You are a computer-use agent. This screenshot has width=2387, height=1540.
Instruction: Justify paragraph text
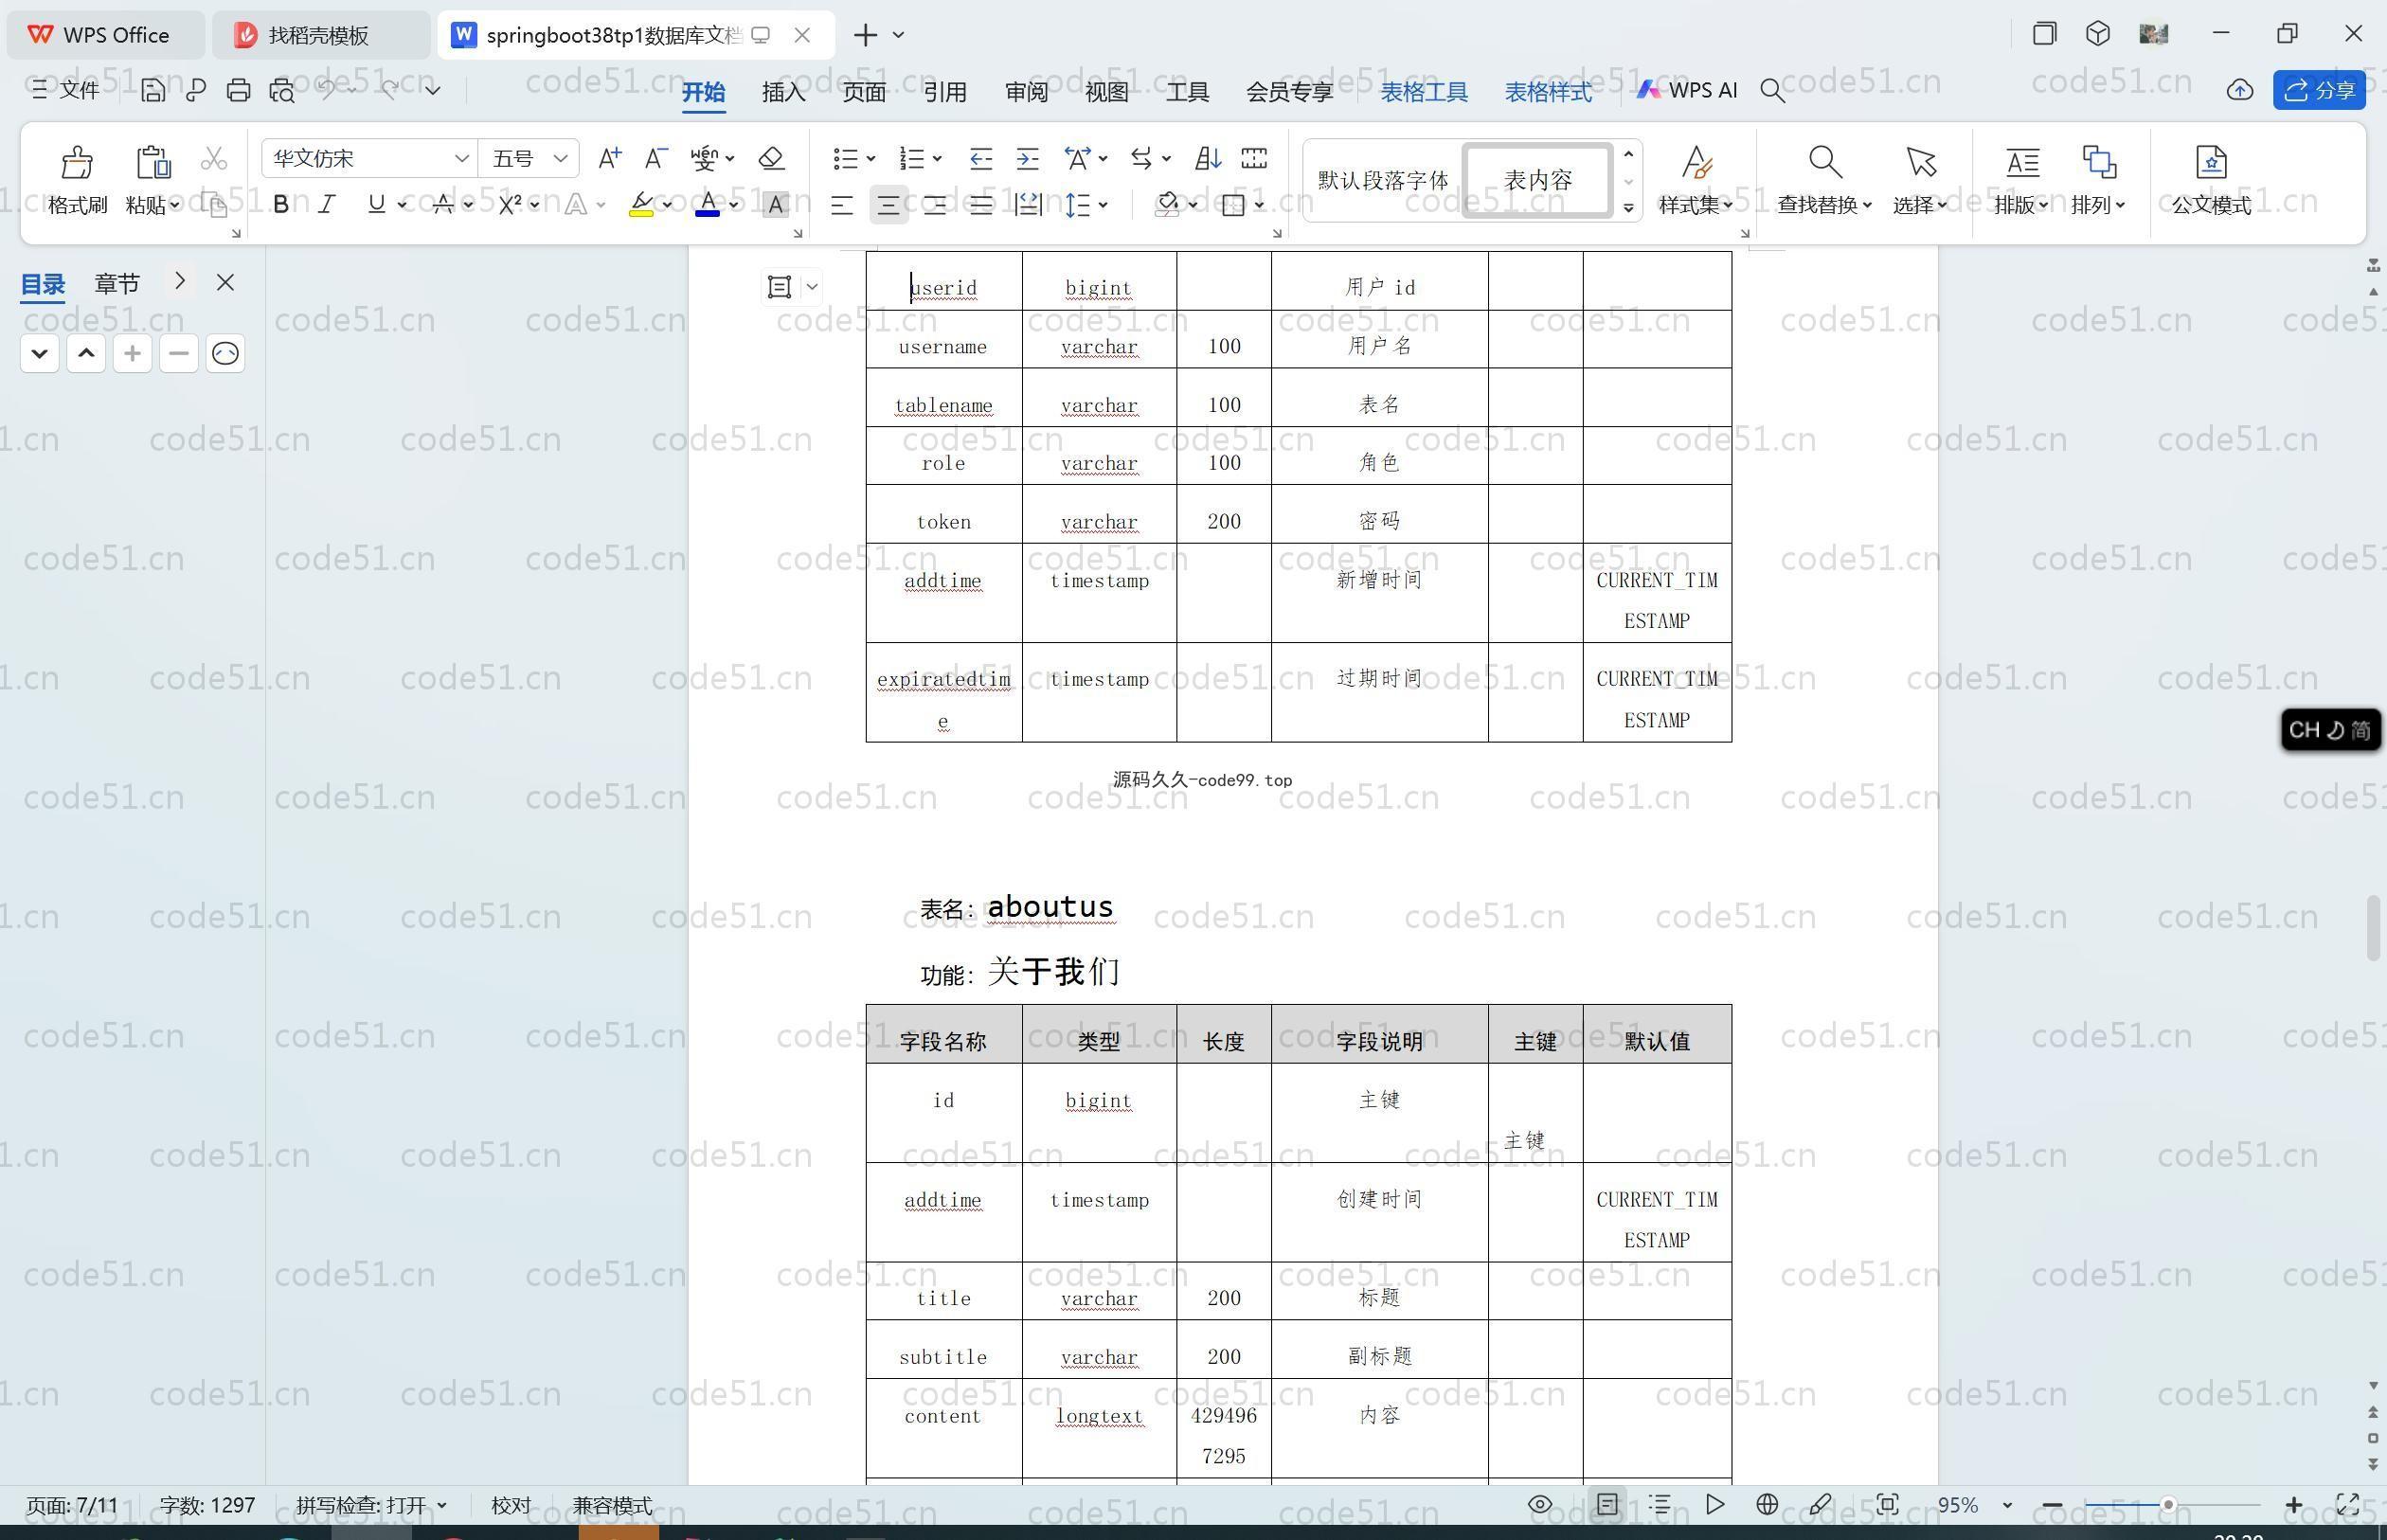(x=981, y=205)
